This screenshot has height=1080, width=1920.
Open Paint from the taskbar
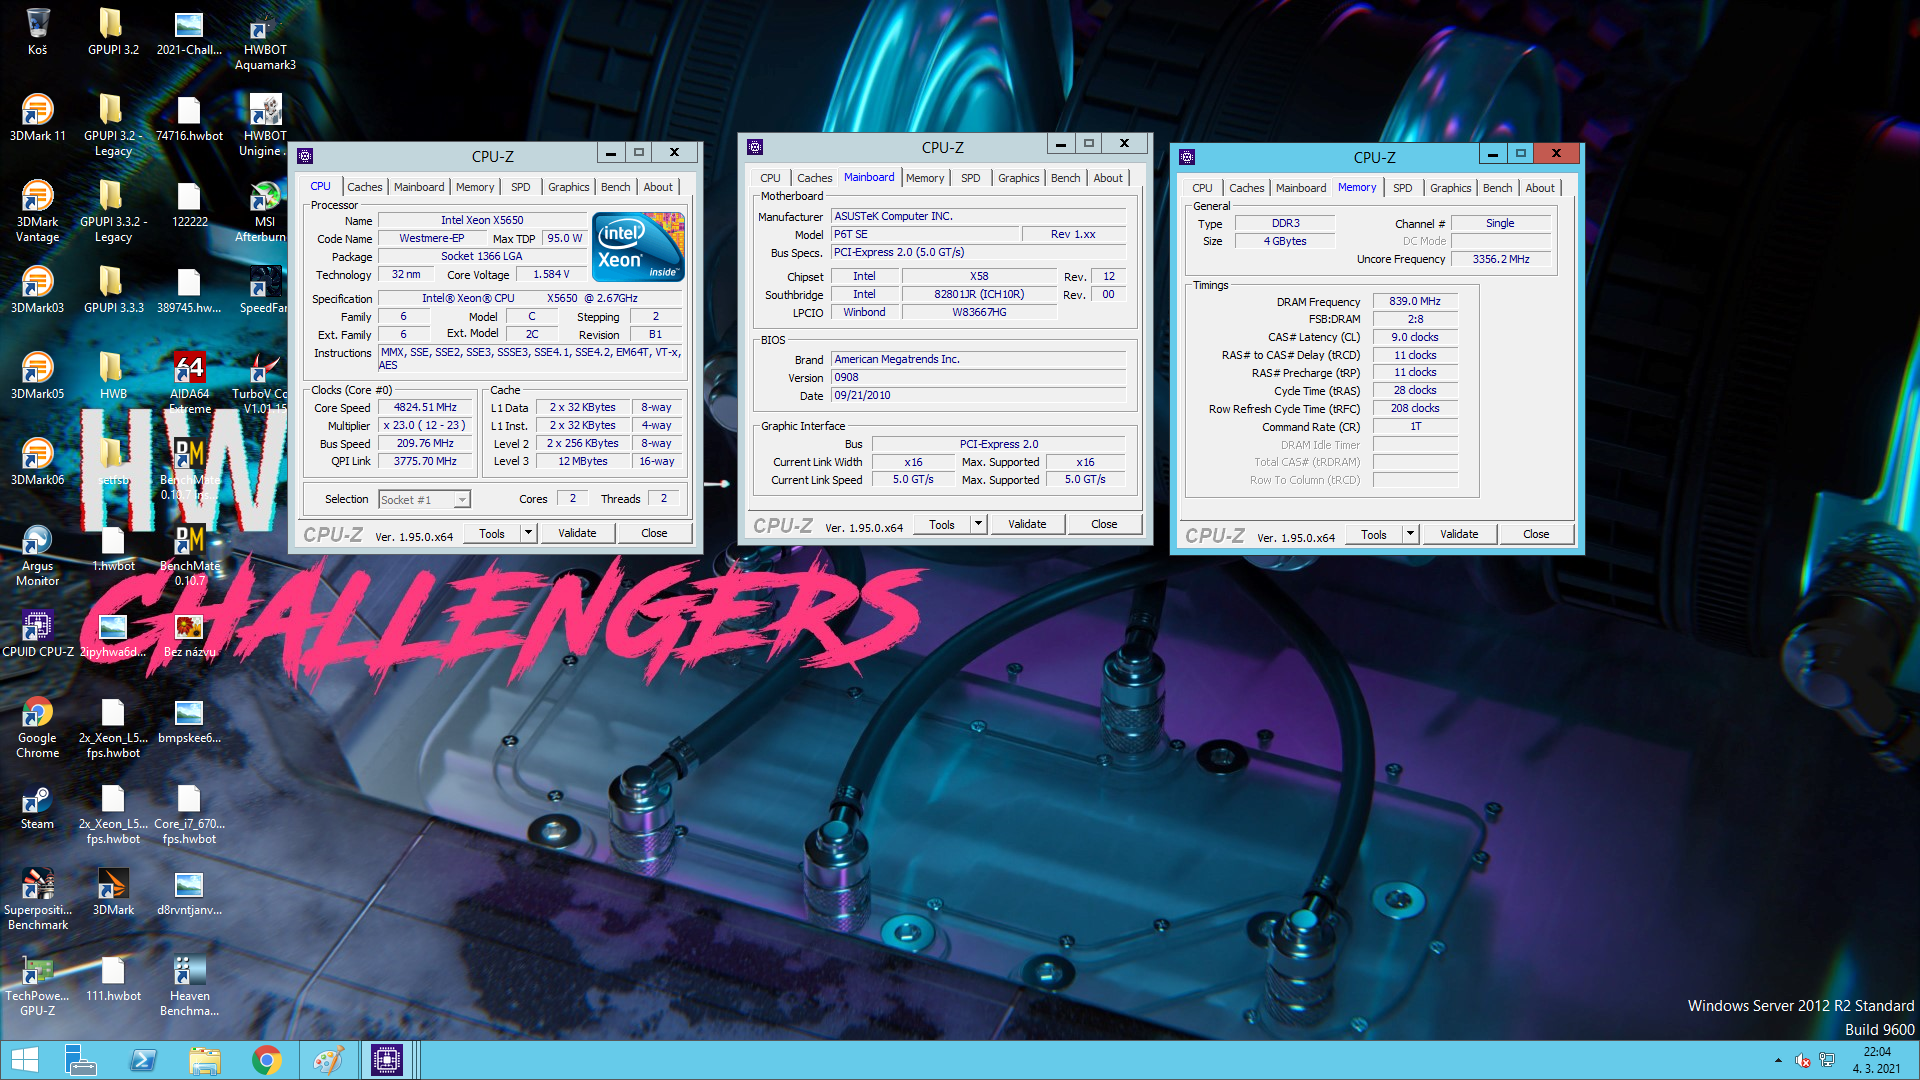[328, 1060]
